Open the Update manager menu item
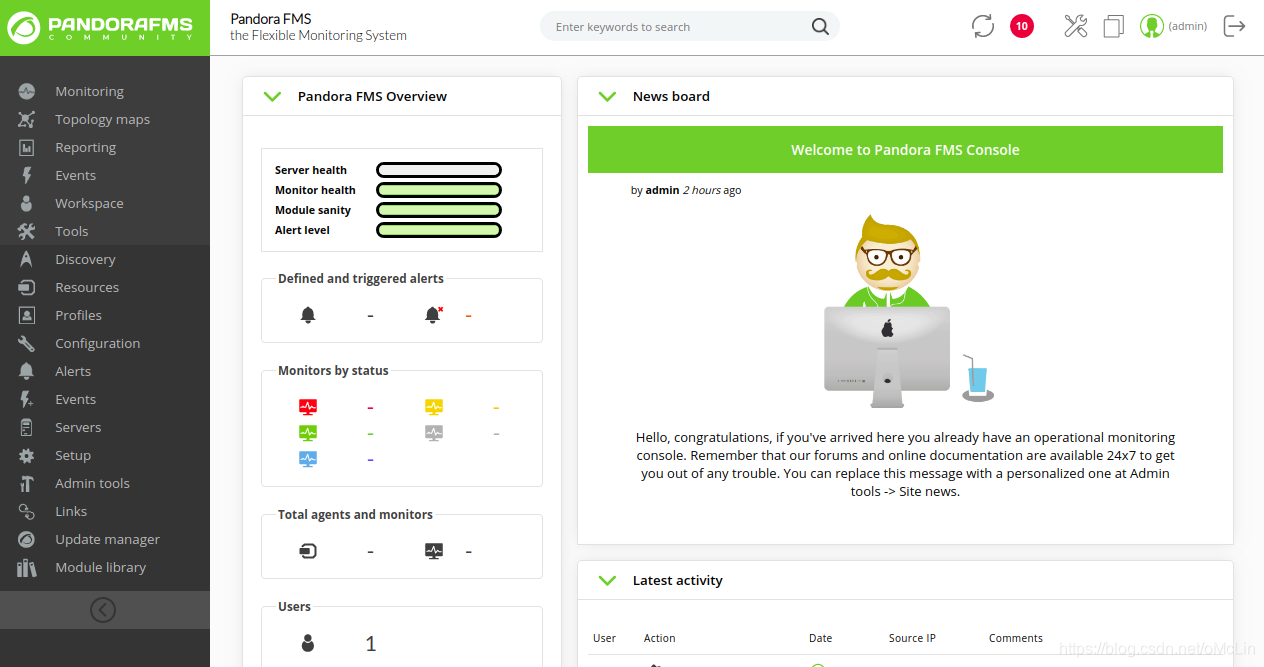The image size is (1264, 667). (x=107, y=539)
